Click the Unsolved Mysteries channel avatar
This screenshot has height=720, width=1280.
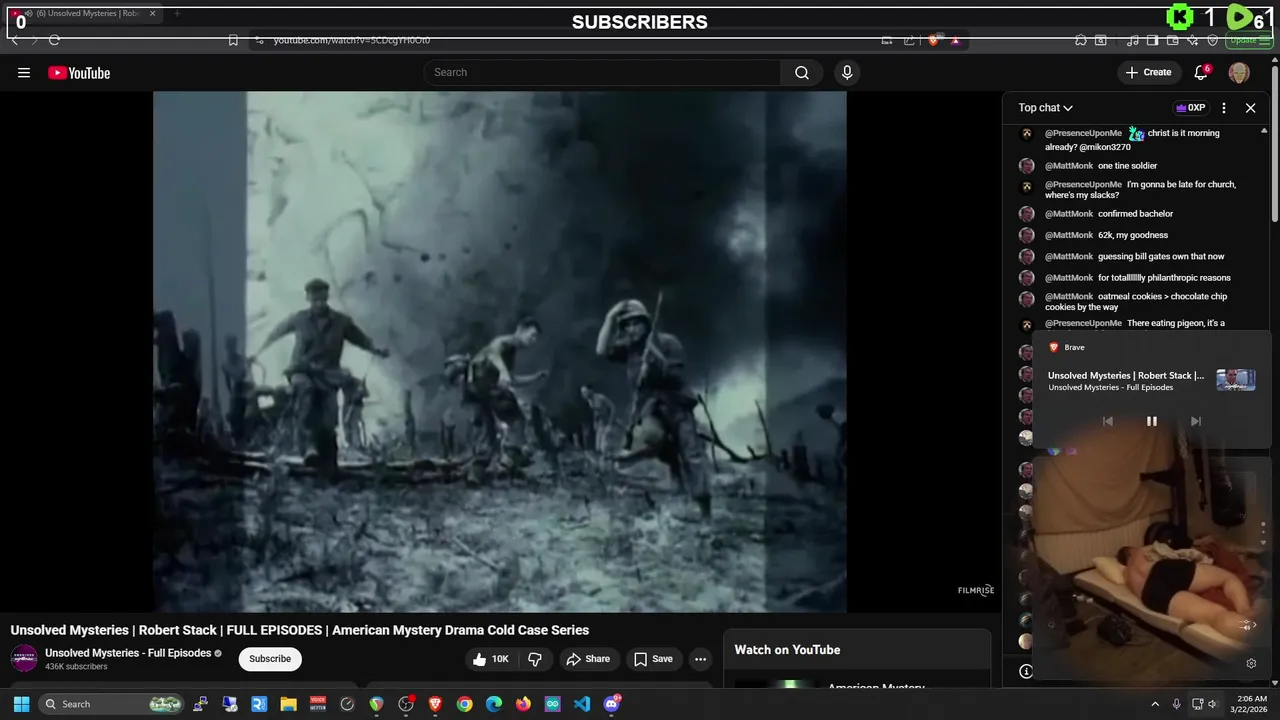[x=24, y=659]
